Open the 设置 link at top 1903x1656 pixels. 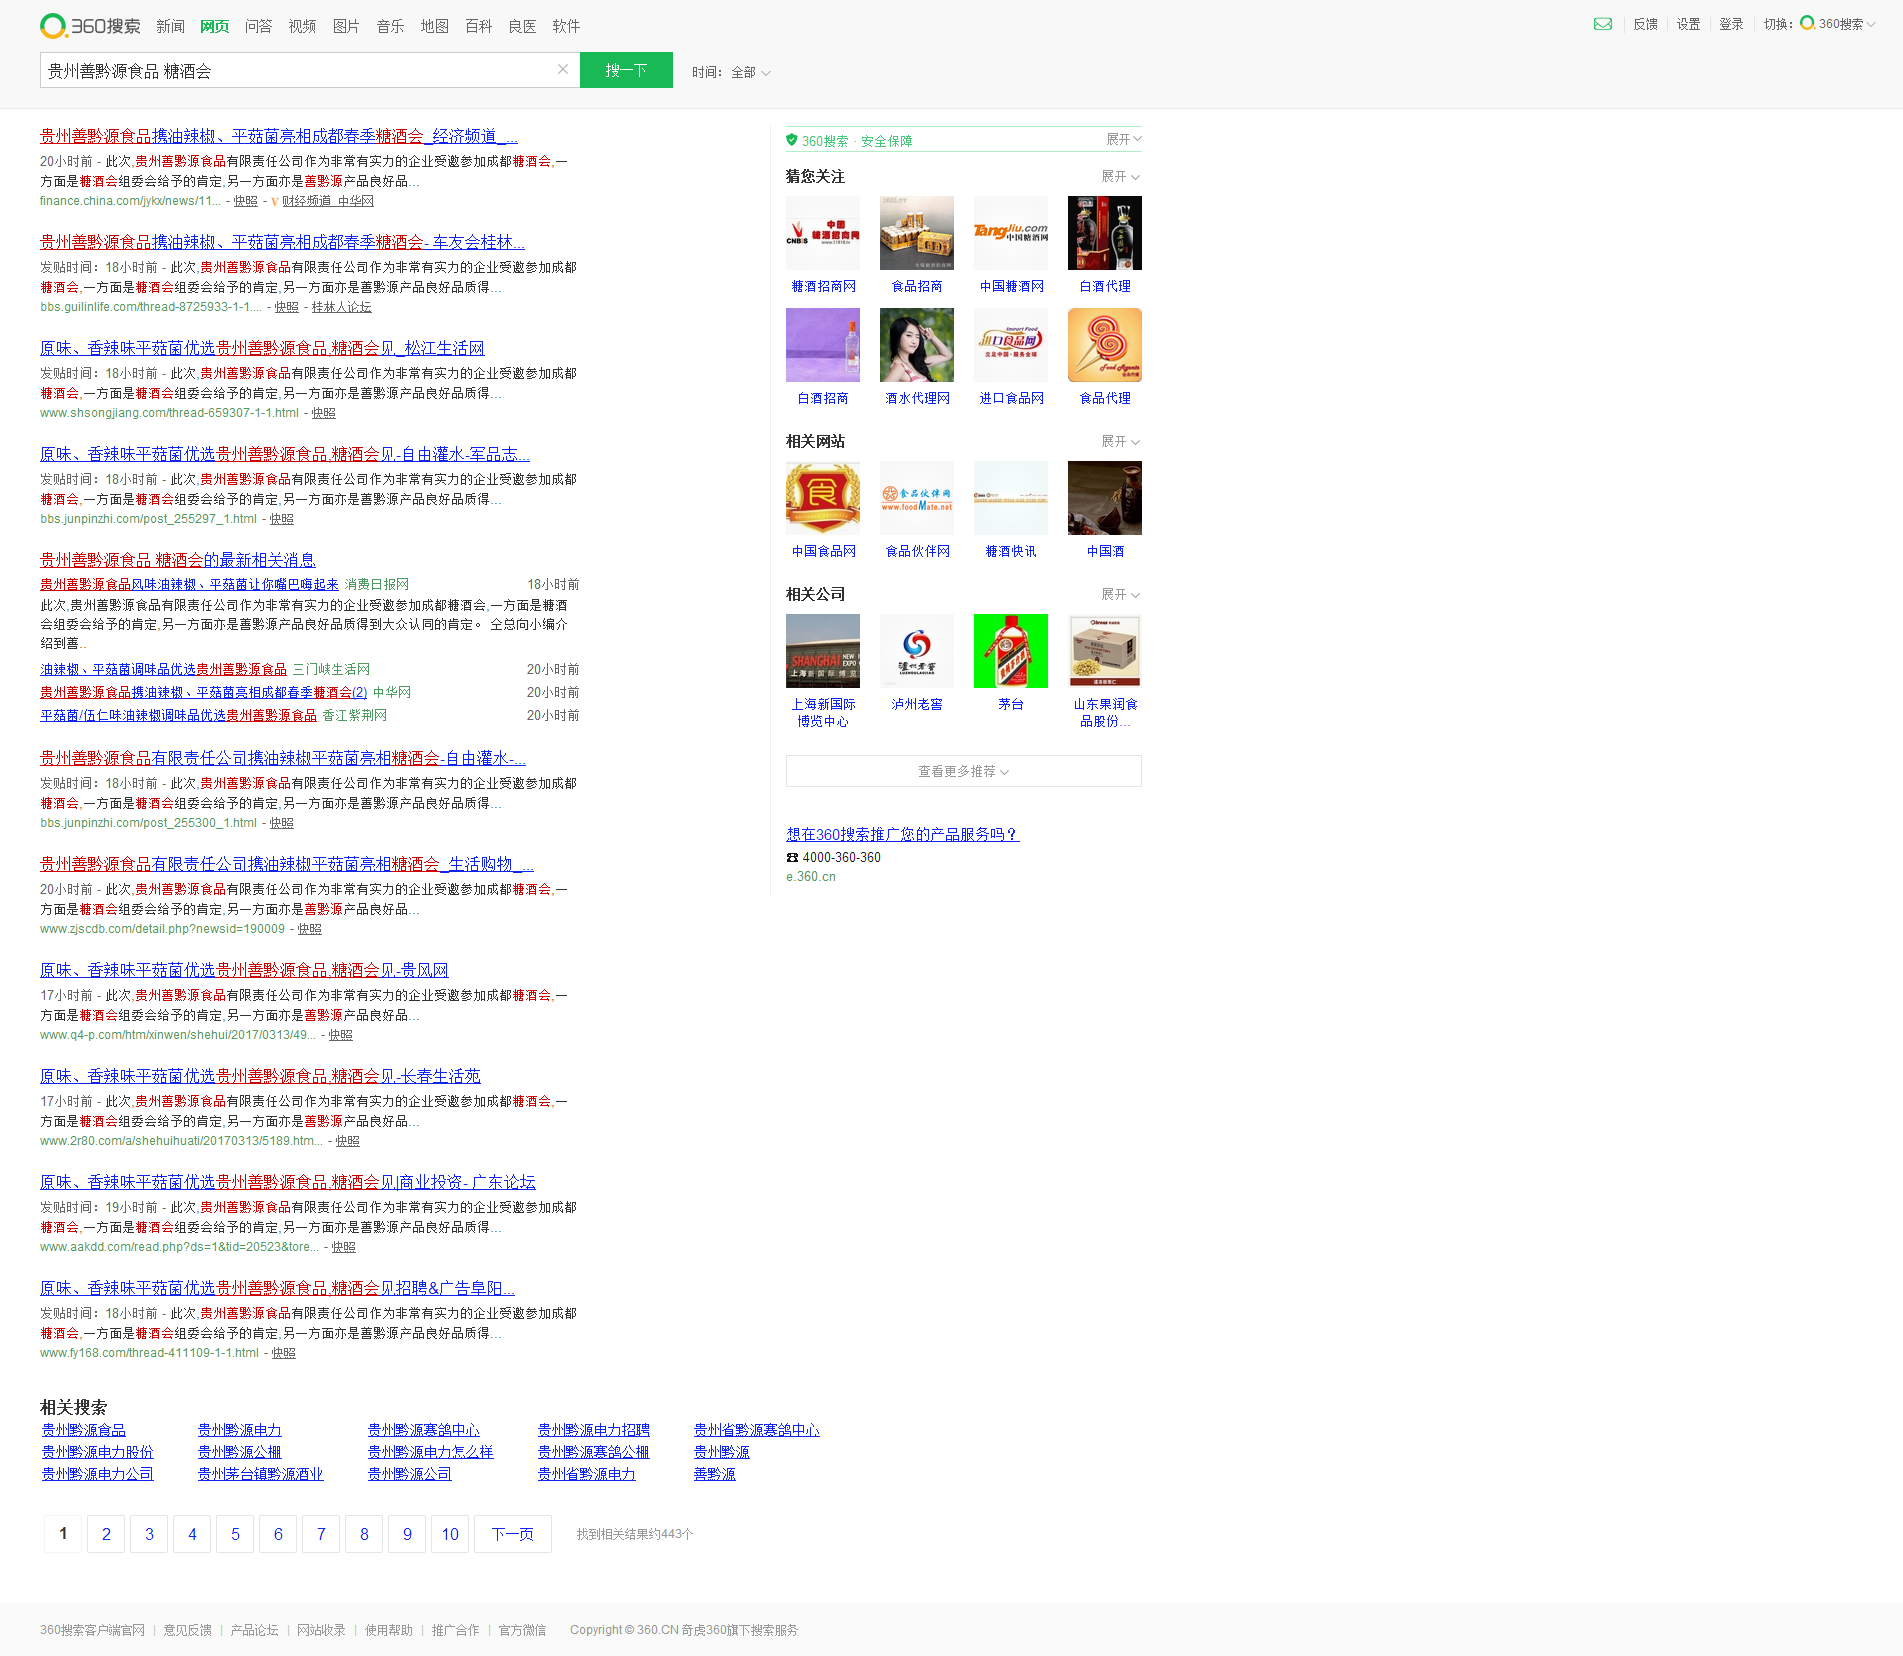(x=1688, y=24)
